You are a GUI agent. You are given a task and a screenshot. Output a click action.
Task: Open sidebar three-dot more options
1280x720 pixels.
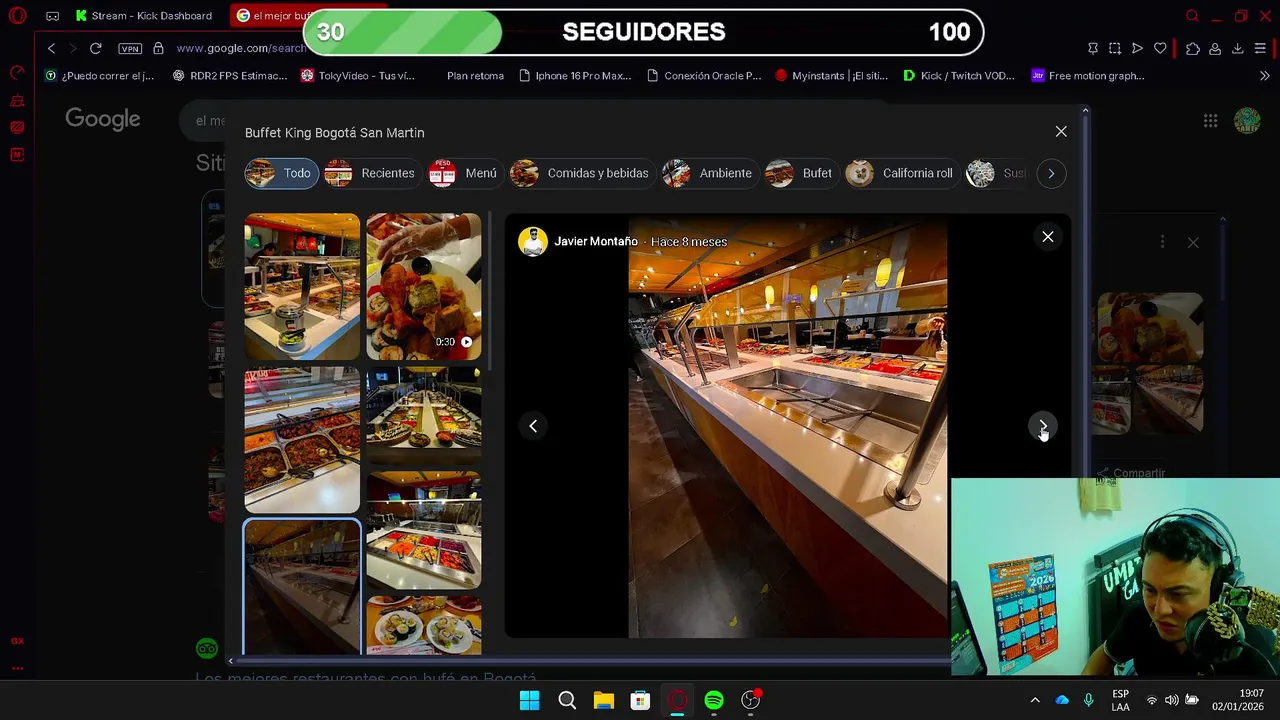[x=17, y=668]
